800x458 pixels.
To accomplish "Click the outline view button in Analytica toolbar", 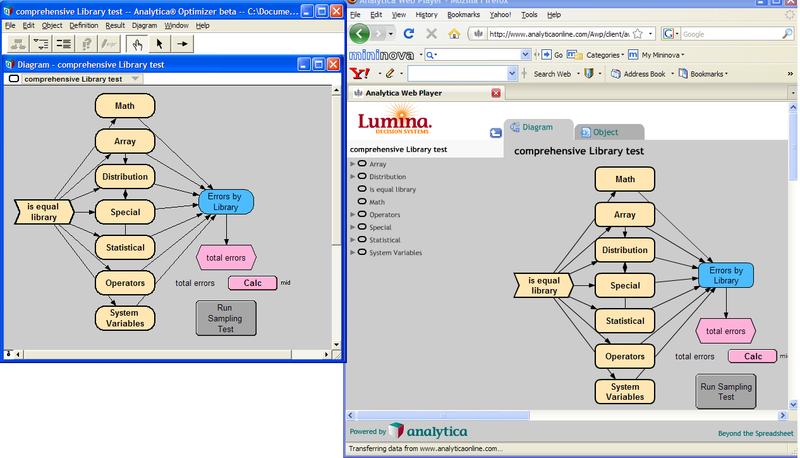I will coord(41,44).
